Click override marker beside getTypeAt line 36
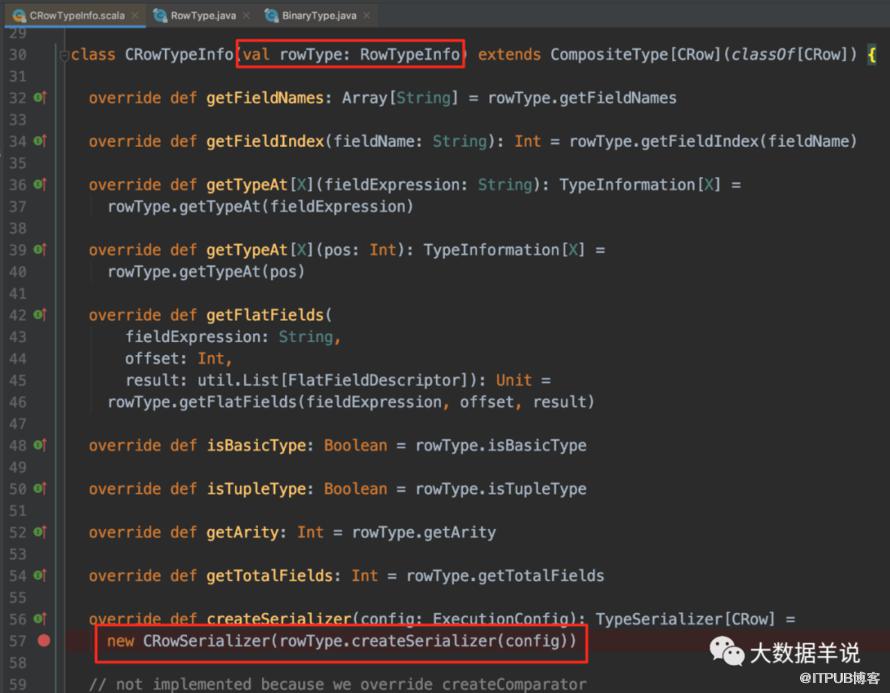890x693 pixels. pos(40,184)
